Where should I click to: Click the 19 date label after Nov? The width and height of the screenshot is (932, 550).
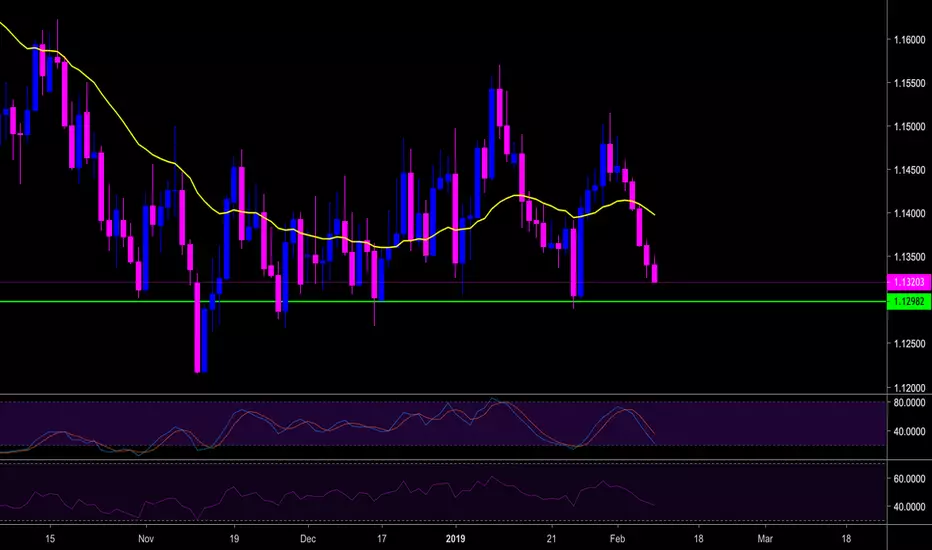tap(234, 539)
